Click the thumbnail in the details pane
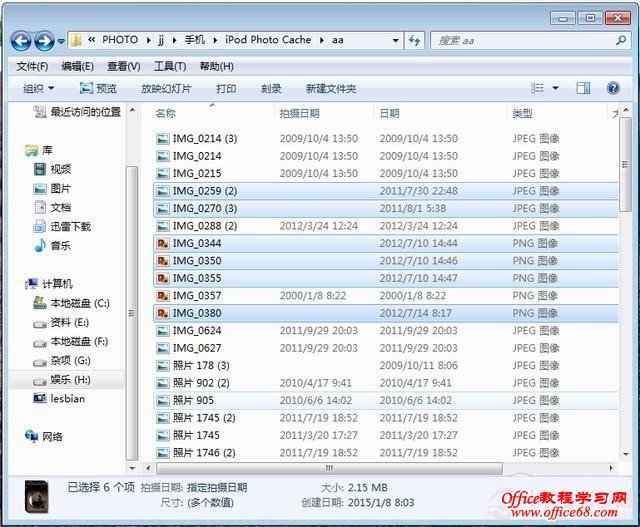 pos(36,496)
